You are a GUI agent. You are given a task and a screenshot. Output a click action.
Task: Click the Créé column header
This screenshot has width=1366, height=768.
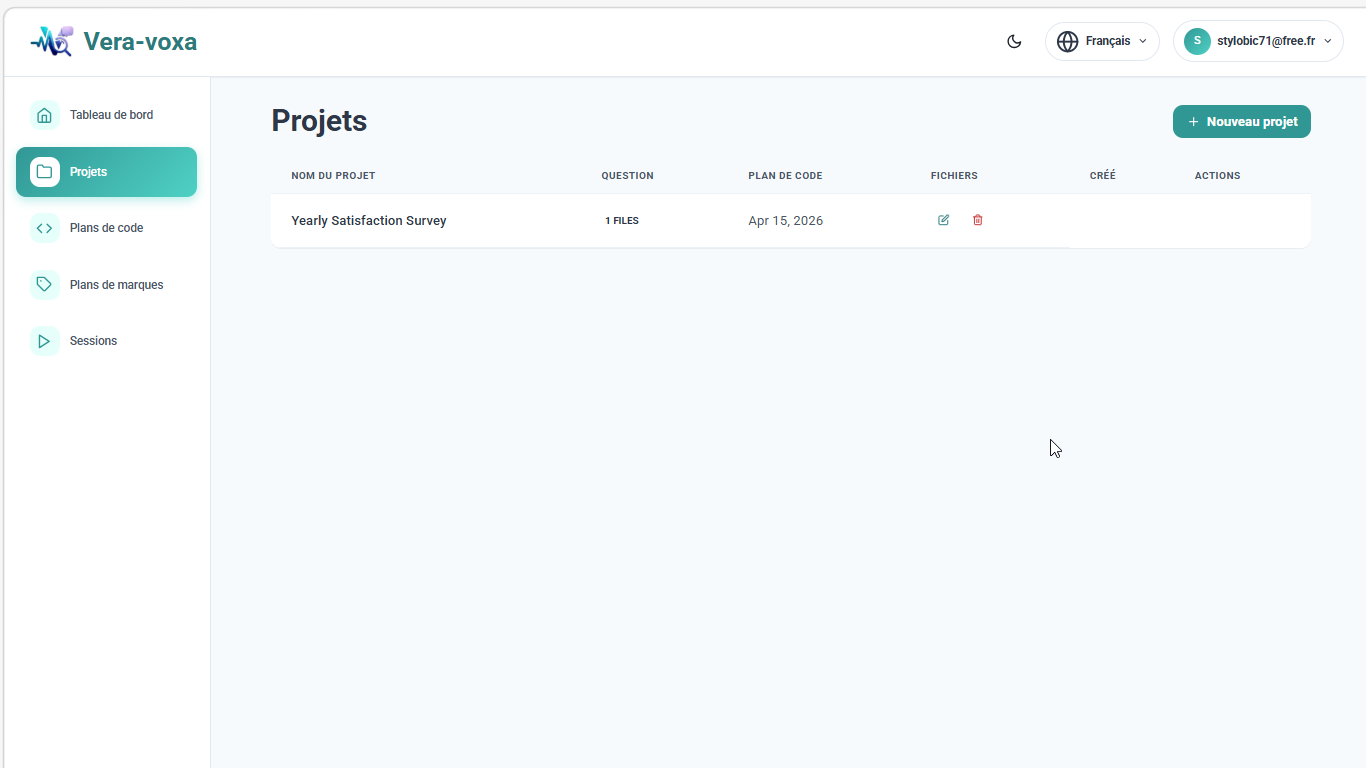pos(1103,176)
